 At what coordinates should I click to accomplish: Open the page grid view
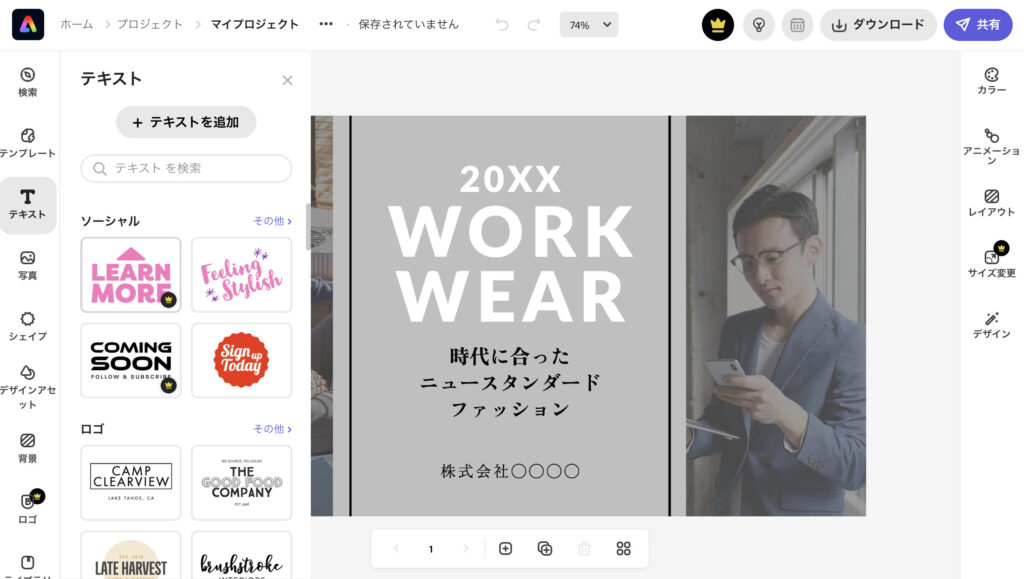(x=624, y=548)
